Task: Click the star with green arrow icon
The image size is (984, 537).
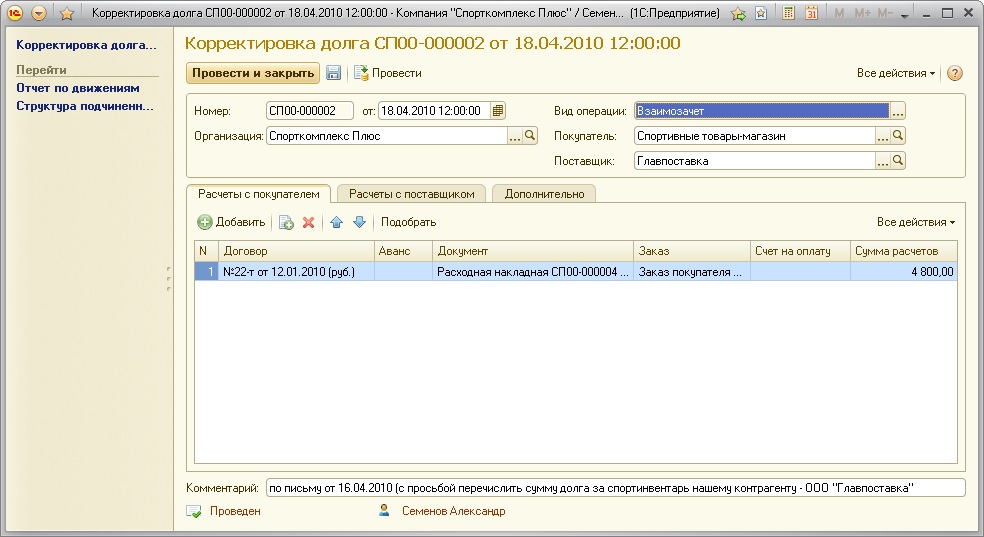Action: tap(739, 13)
